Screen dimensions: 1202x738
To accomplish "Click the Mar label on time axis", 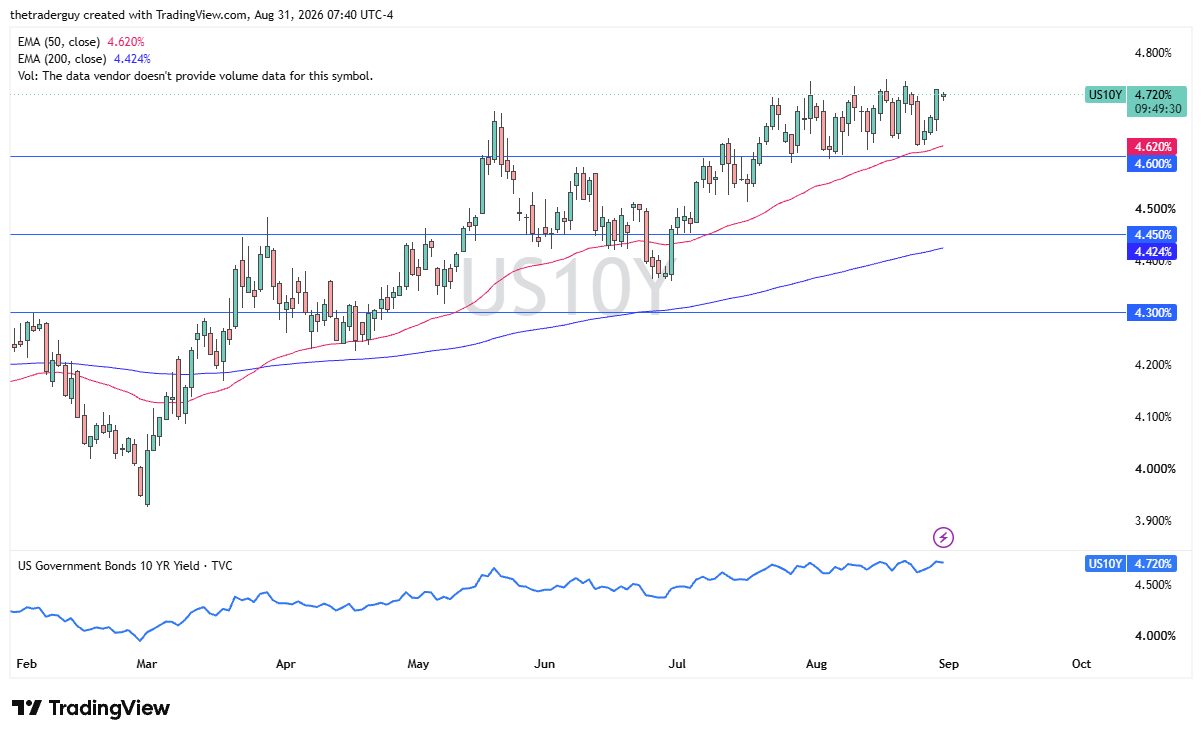I will click(147, 663).
